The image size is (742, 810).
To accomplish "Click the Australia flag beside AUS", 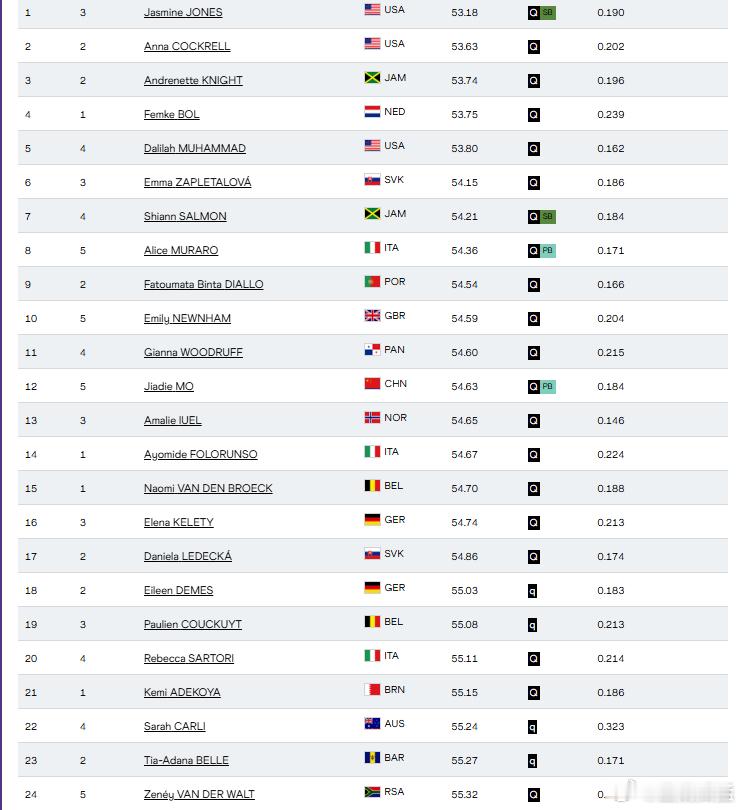I will pos(372,723).
